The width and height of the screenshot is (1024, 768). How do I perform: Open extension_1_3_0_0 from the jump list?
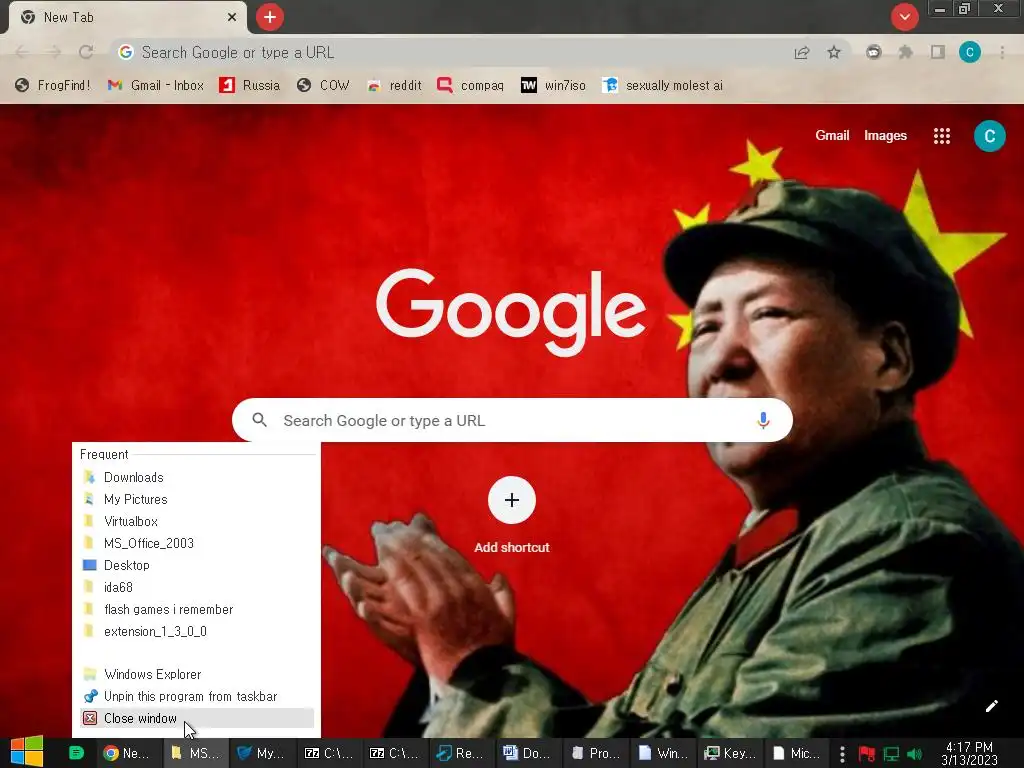(x=197, y=632)
